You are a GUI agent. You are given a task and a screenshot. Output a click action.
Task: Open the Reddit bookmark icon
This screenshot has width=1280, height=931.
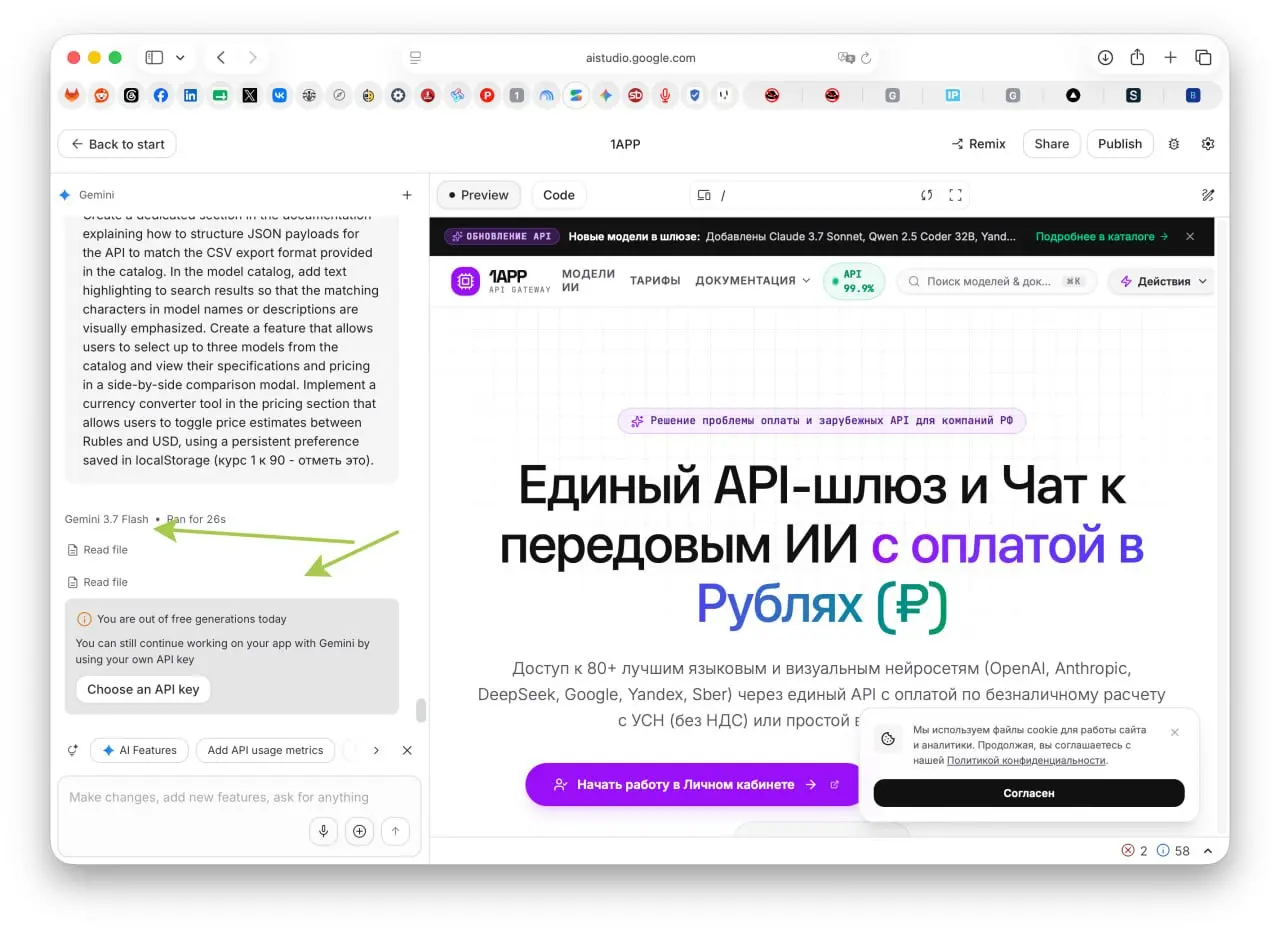101,96
